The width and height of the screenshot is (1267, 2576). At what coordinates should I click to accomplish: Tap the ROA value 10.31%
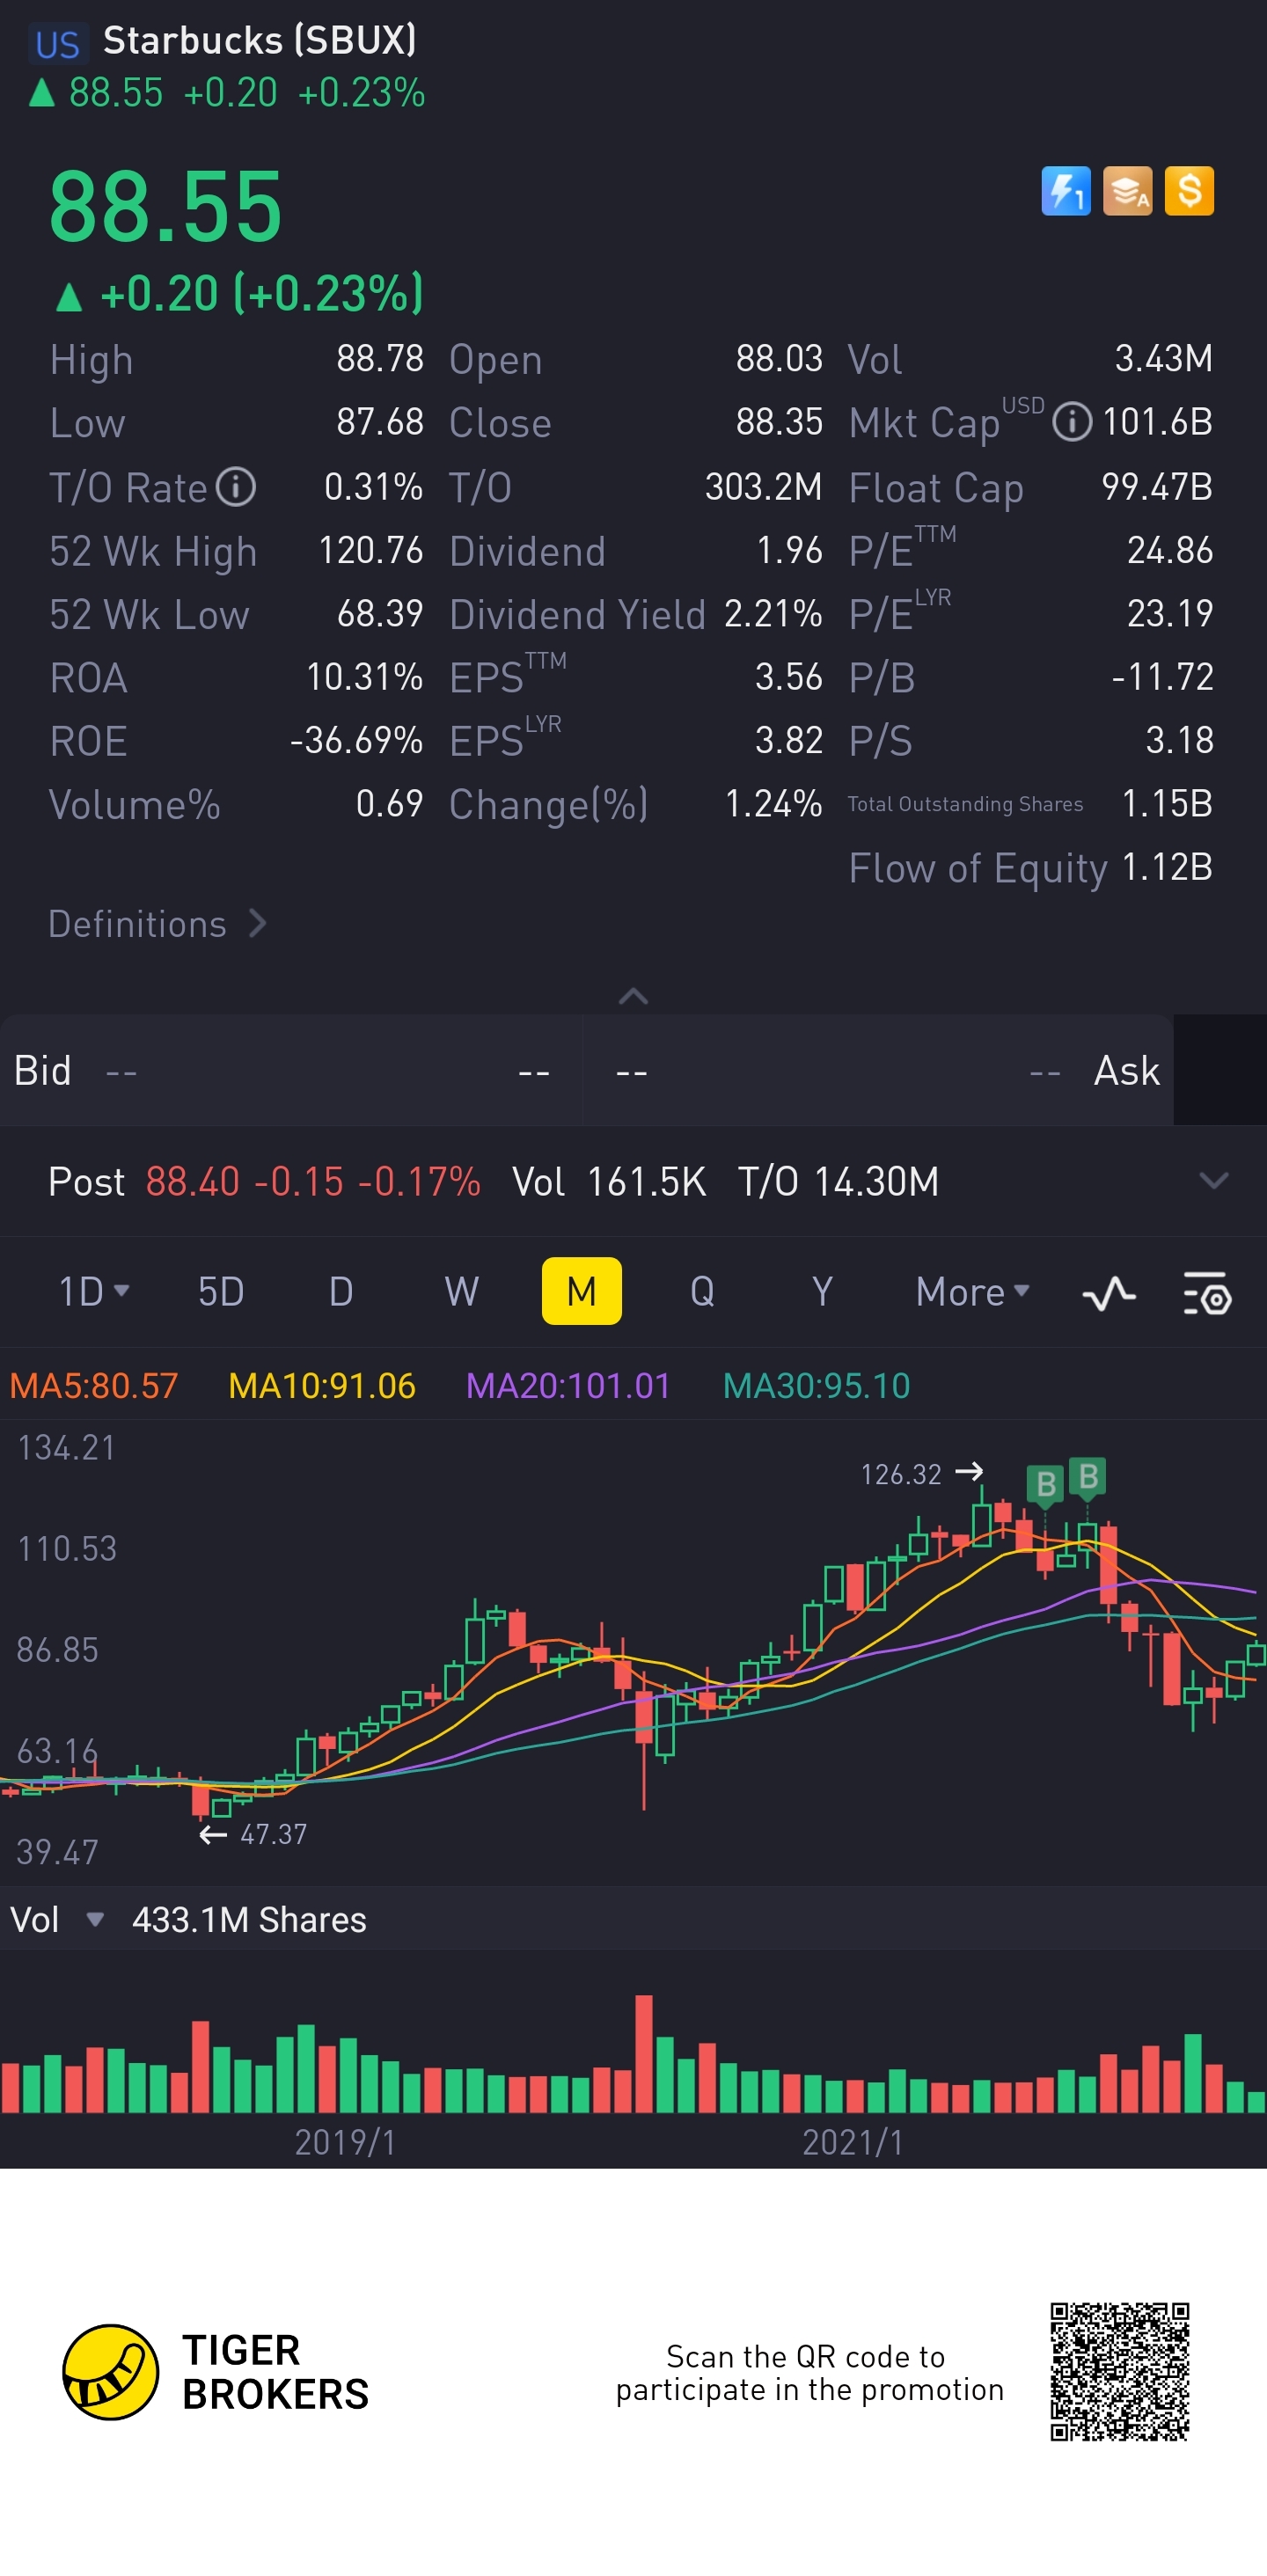(364, 677)
